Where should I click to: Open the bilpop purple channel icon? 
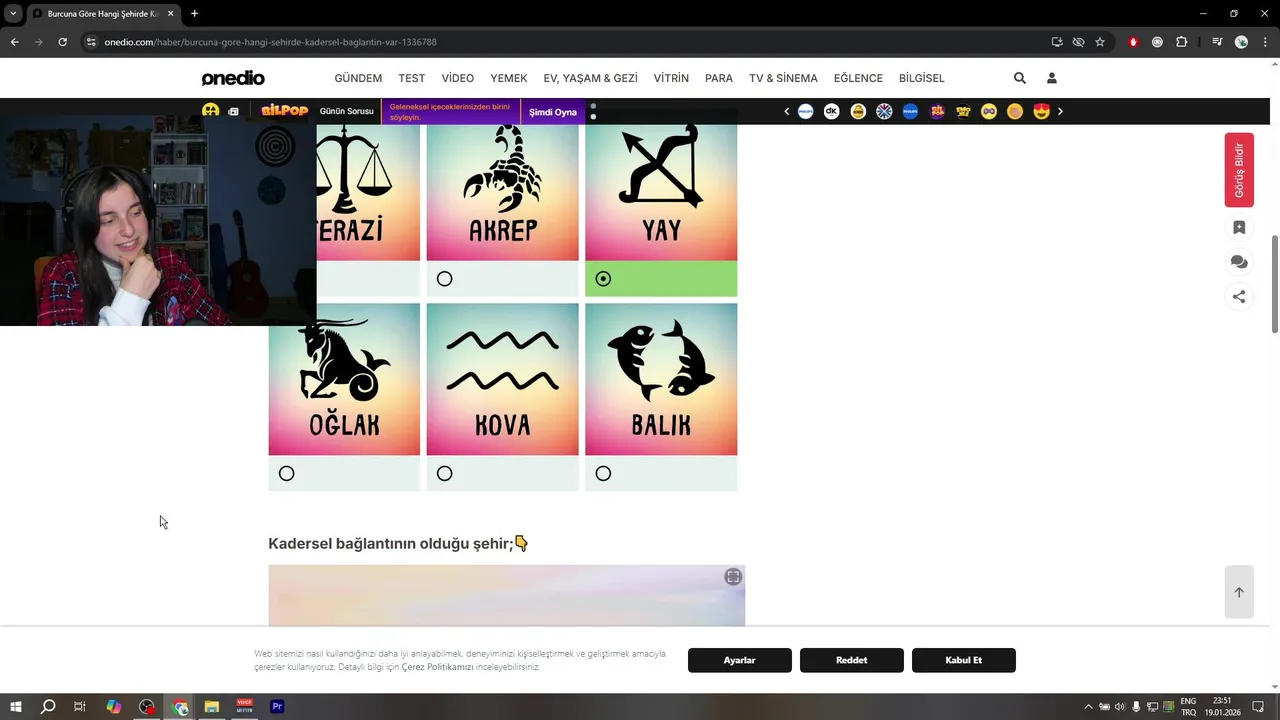[x=937, y=111]
